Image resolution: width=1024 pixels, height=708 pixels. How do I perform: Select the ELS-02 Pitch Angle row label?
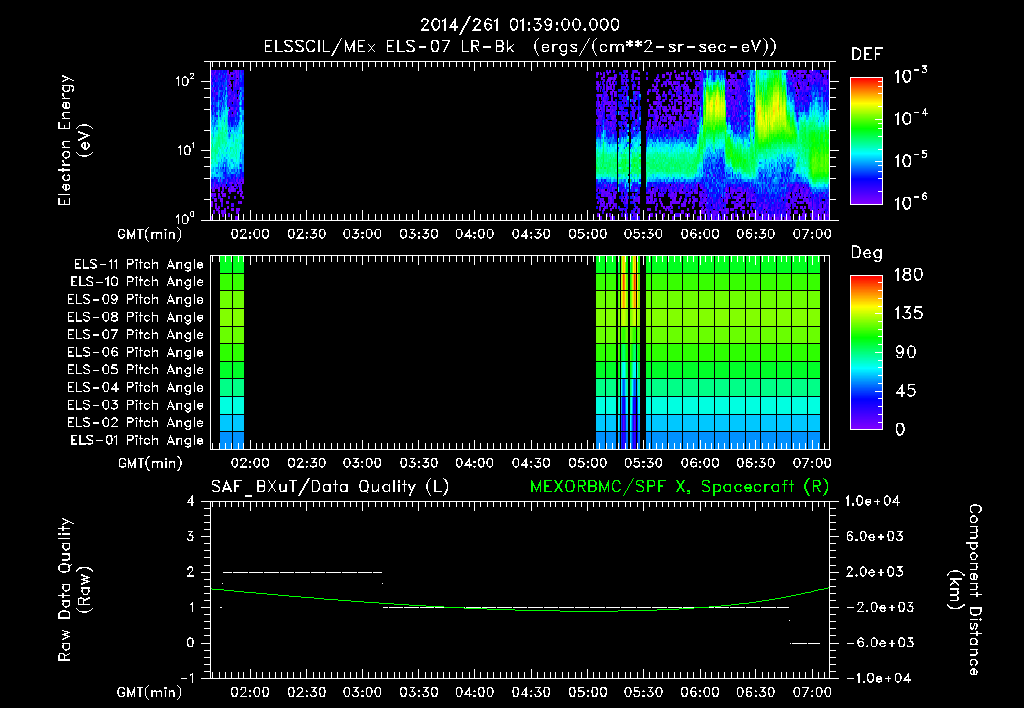click(x=136, y=423)
